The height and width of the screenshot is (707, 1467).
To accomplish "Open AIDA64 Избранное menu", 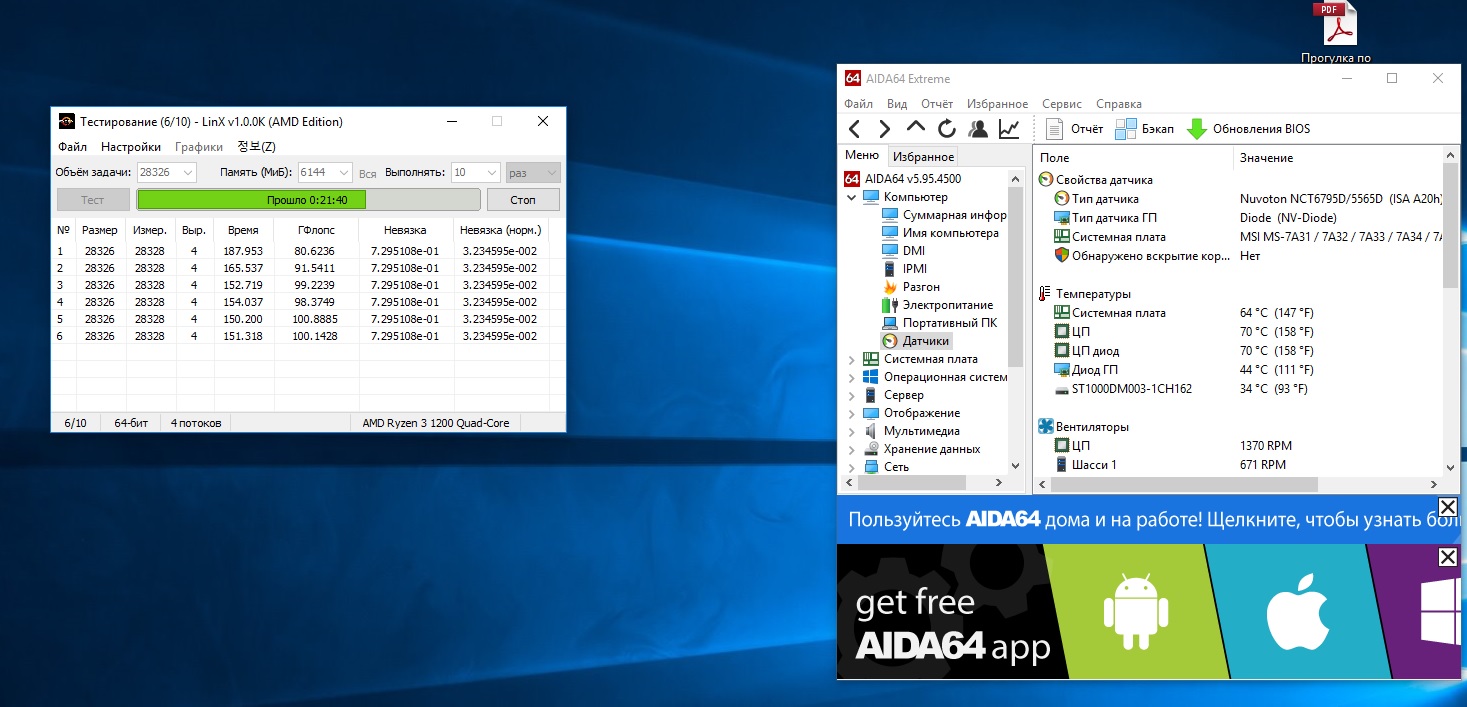I will click(997, 104).
